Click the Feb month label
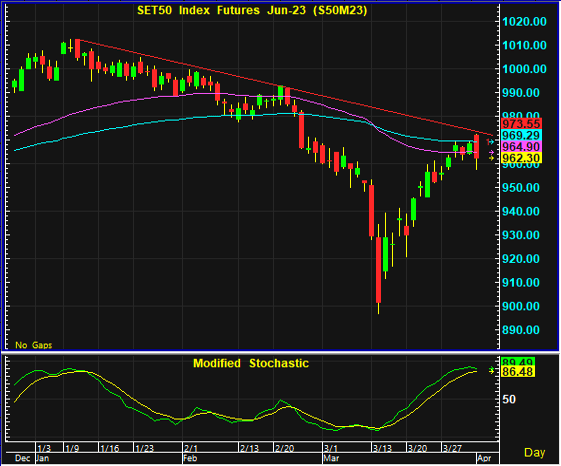 [x=190, y=458]
